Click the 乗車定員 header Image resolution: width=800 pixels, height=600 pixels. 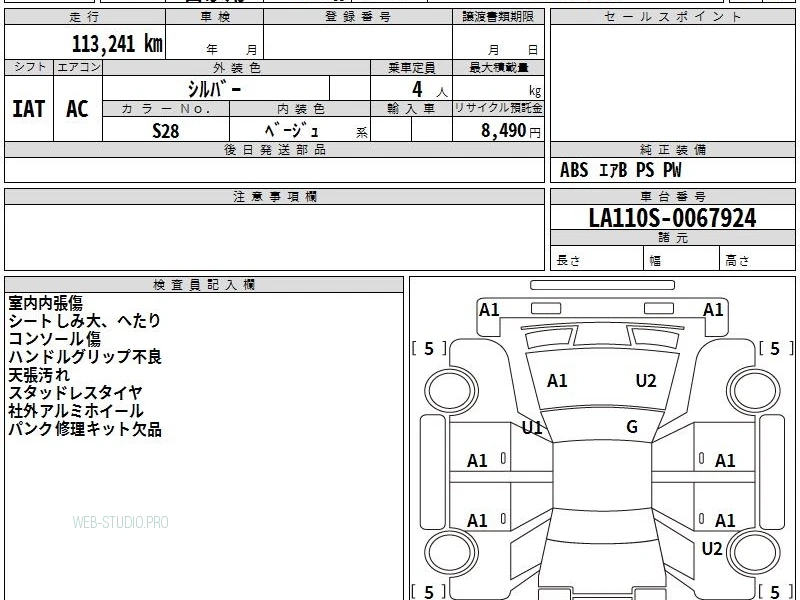(x=411, y=67)
